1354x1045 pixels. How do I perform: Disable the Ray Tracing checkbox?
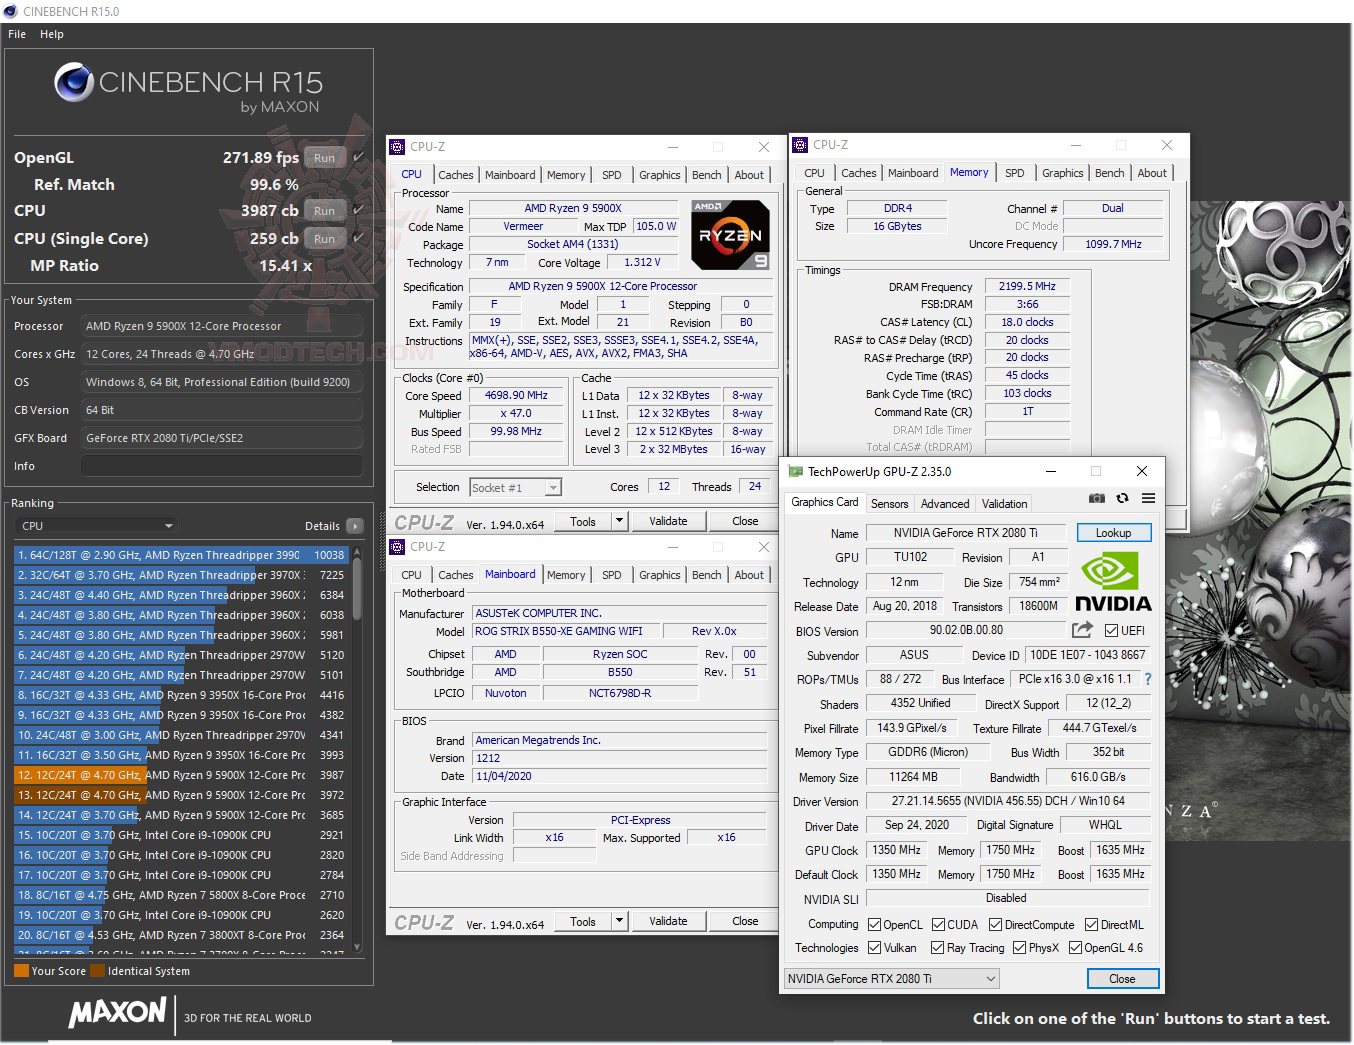coord(938,947)
